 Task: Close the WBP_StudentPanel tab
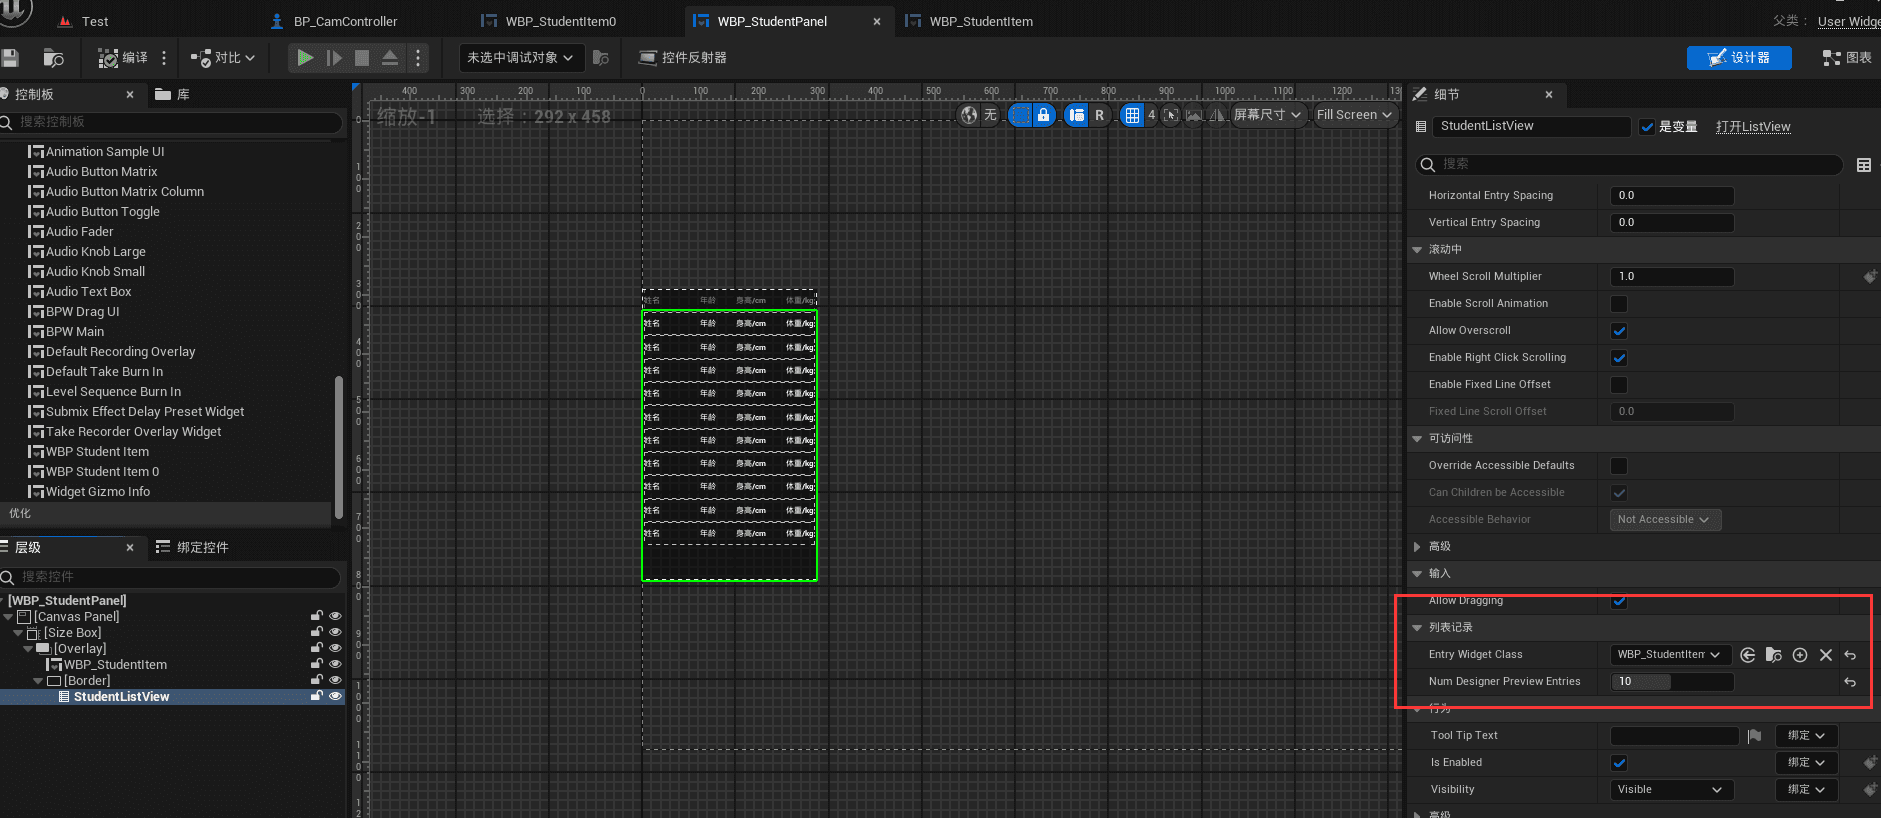pos(877,21)
